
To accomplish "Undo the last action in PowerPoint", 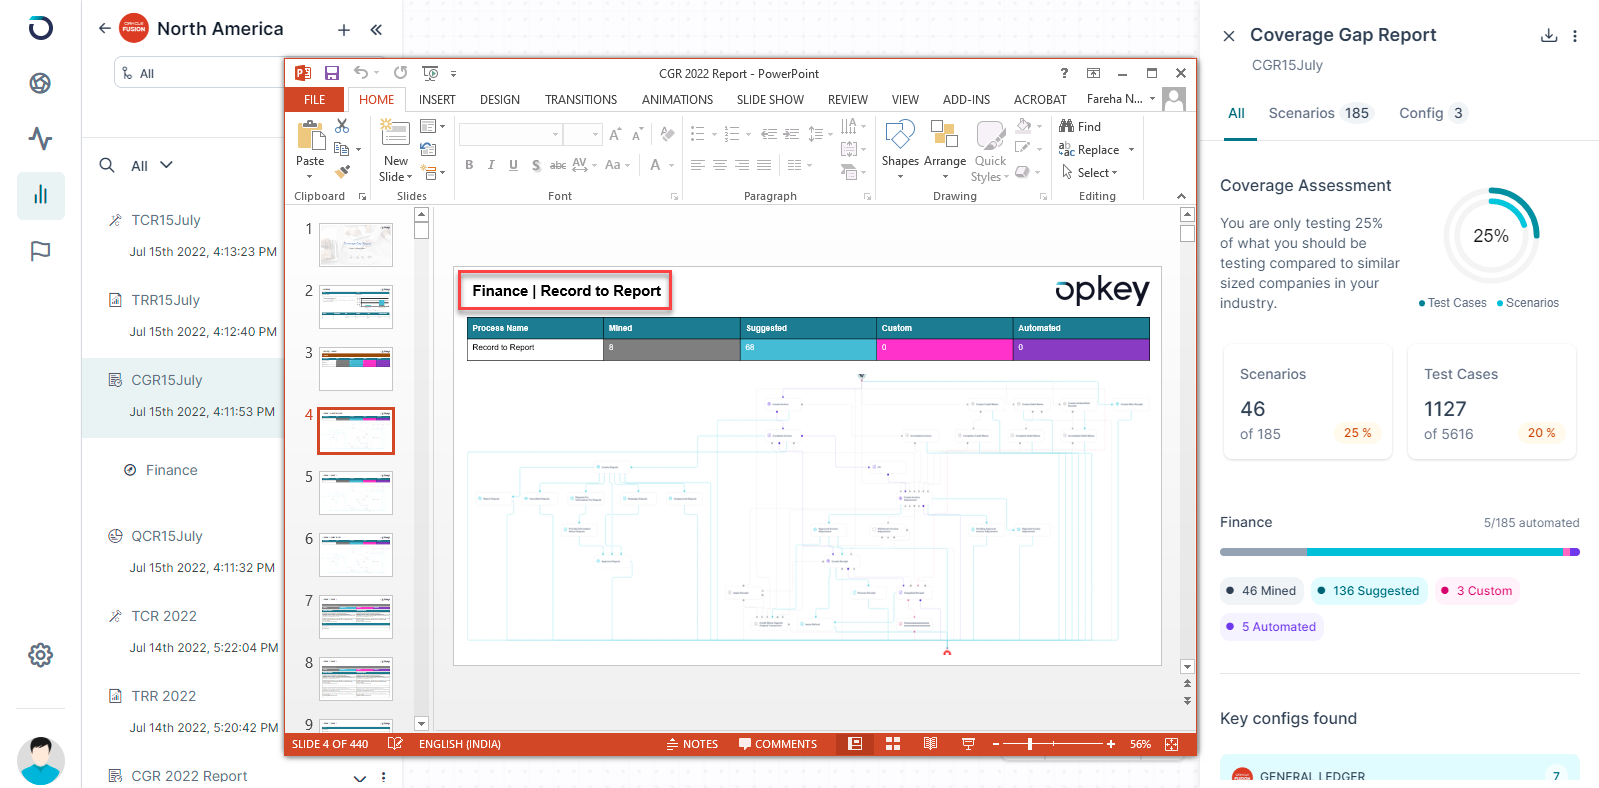I will [361, 73].
